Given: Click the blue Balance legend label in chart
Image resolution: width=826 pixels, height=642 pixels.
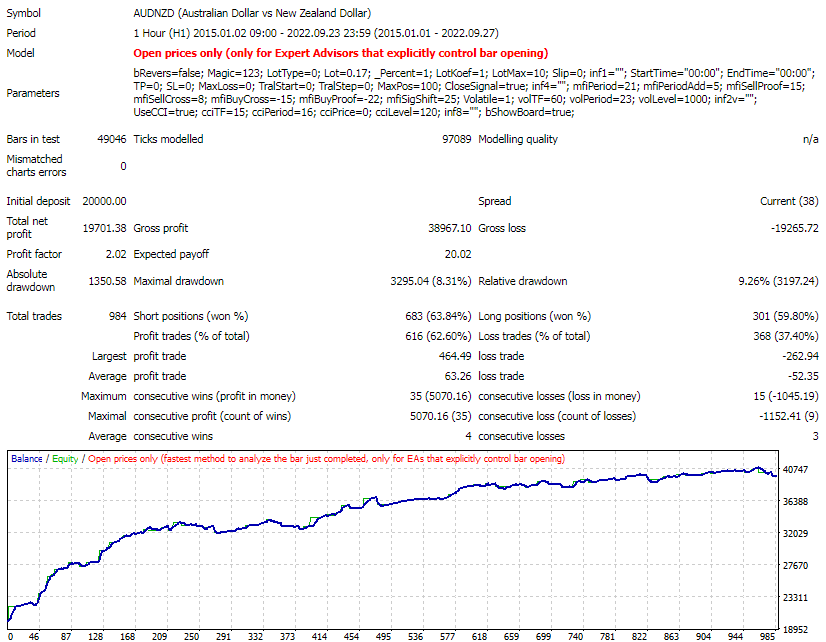Looking at the screenshot, I should [26, 459].
